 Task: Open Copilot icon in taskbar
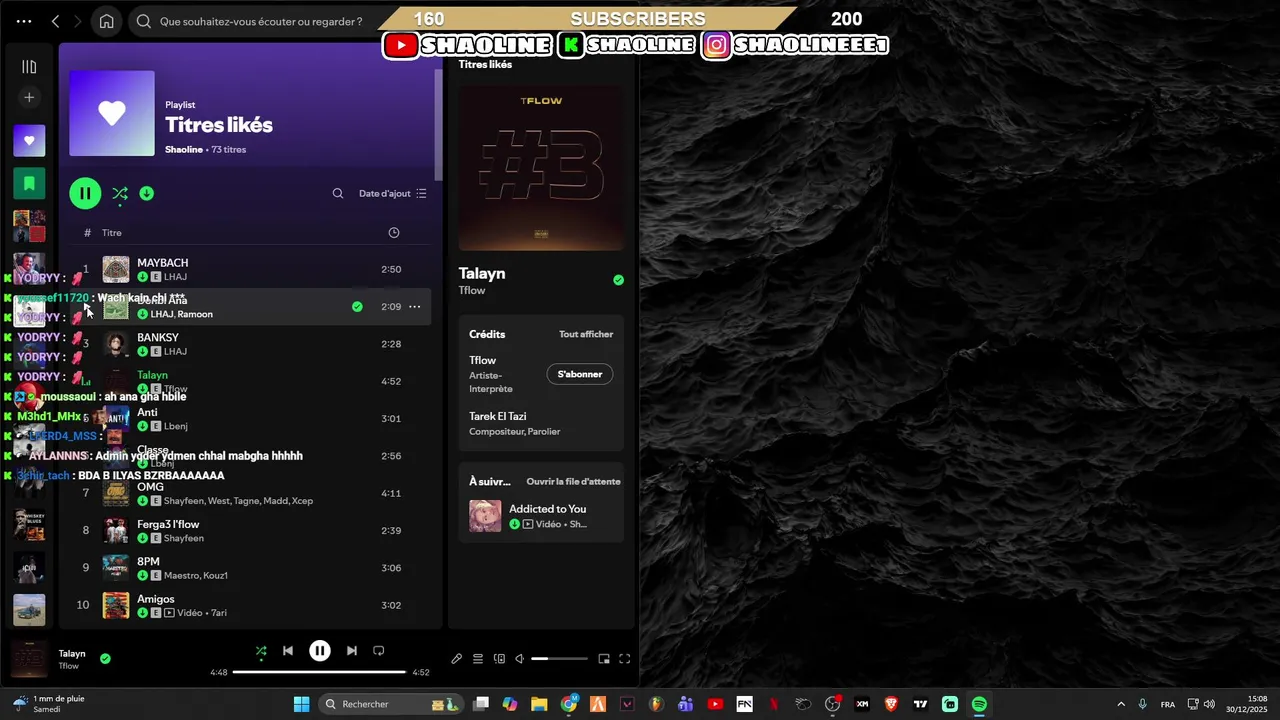pos(510,704)
